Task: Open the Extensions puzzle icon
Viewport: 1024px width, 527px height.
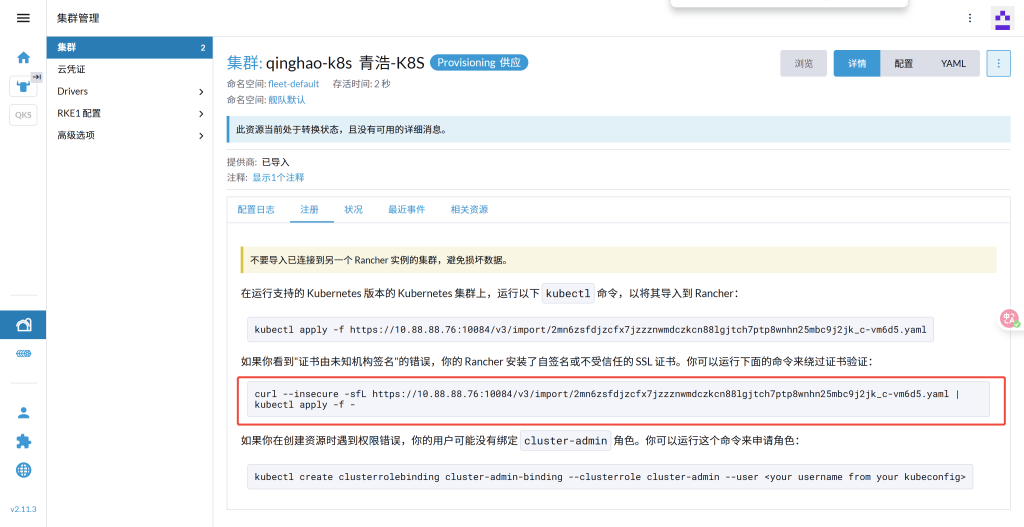Action: (23, 441)
